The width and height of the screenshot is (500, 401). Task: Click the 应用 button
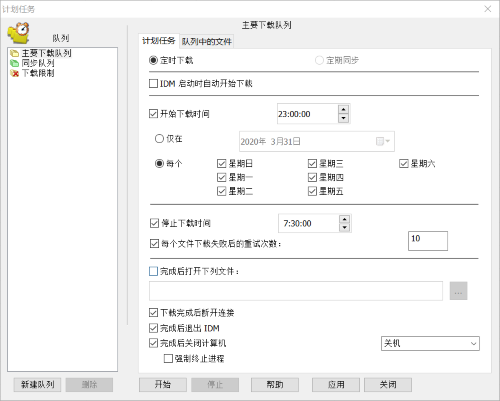pyautogui.click(x=336, y=385)
